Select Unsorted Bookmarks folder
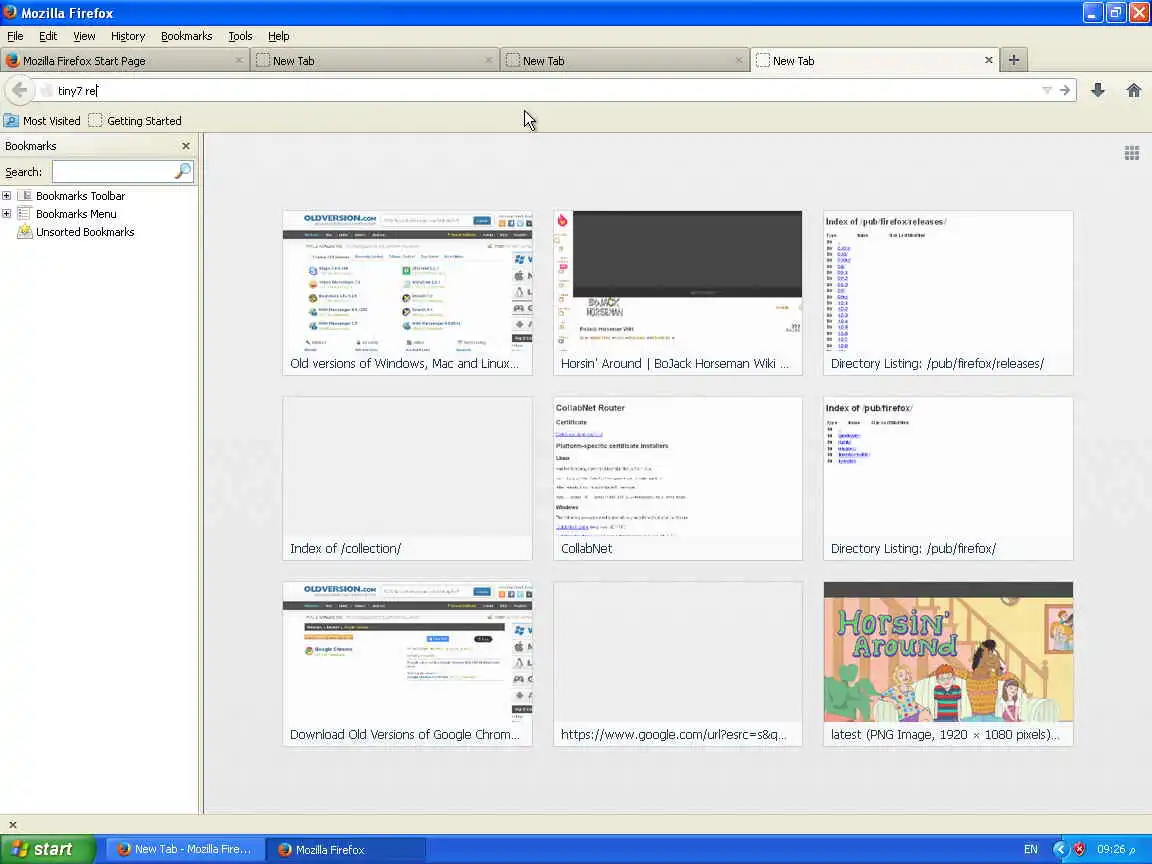 pyautogui.click(x=76, y=232)
